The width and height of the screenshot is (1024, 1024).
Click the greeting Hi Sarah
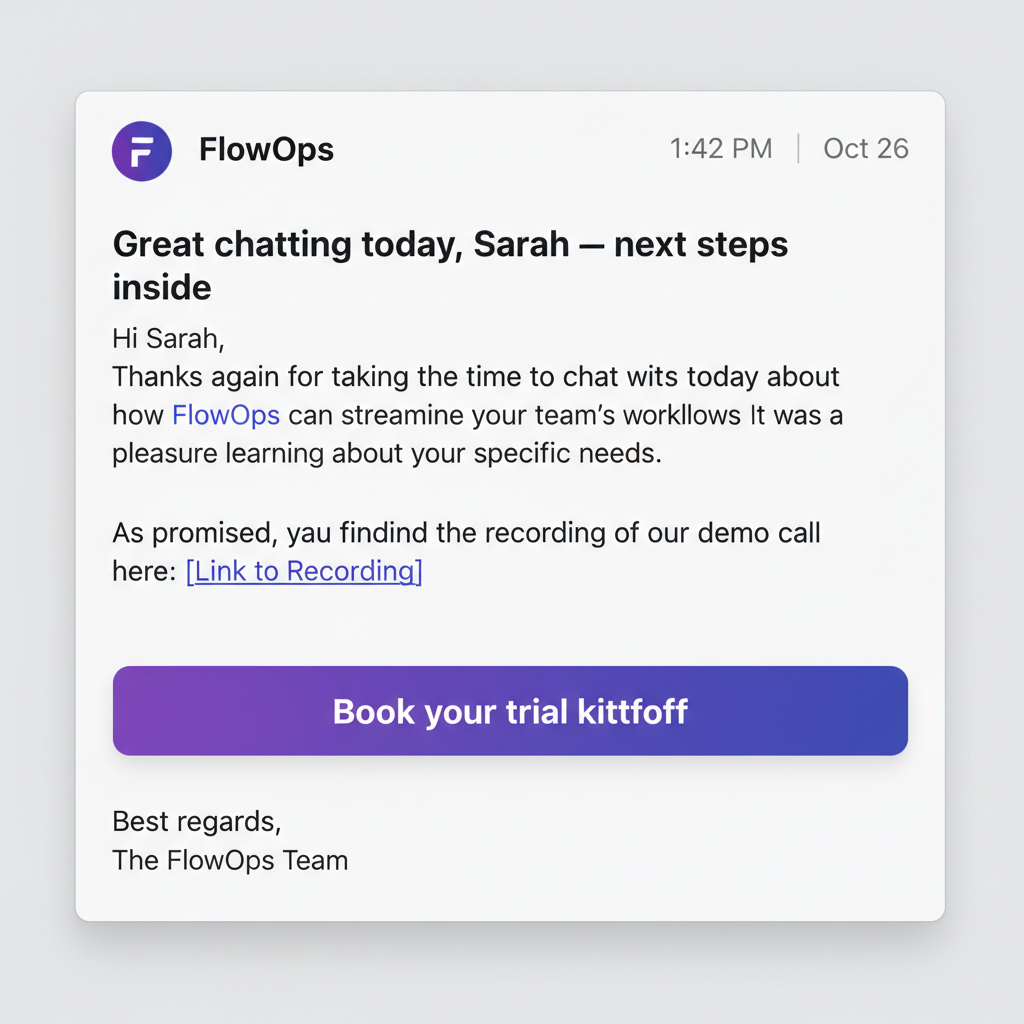pyautogui.click(x=167, y=338)
